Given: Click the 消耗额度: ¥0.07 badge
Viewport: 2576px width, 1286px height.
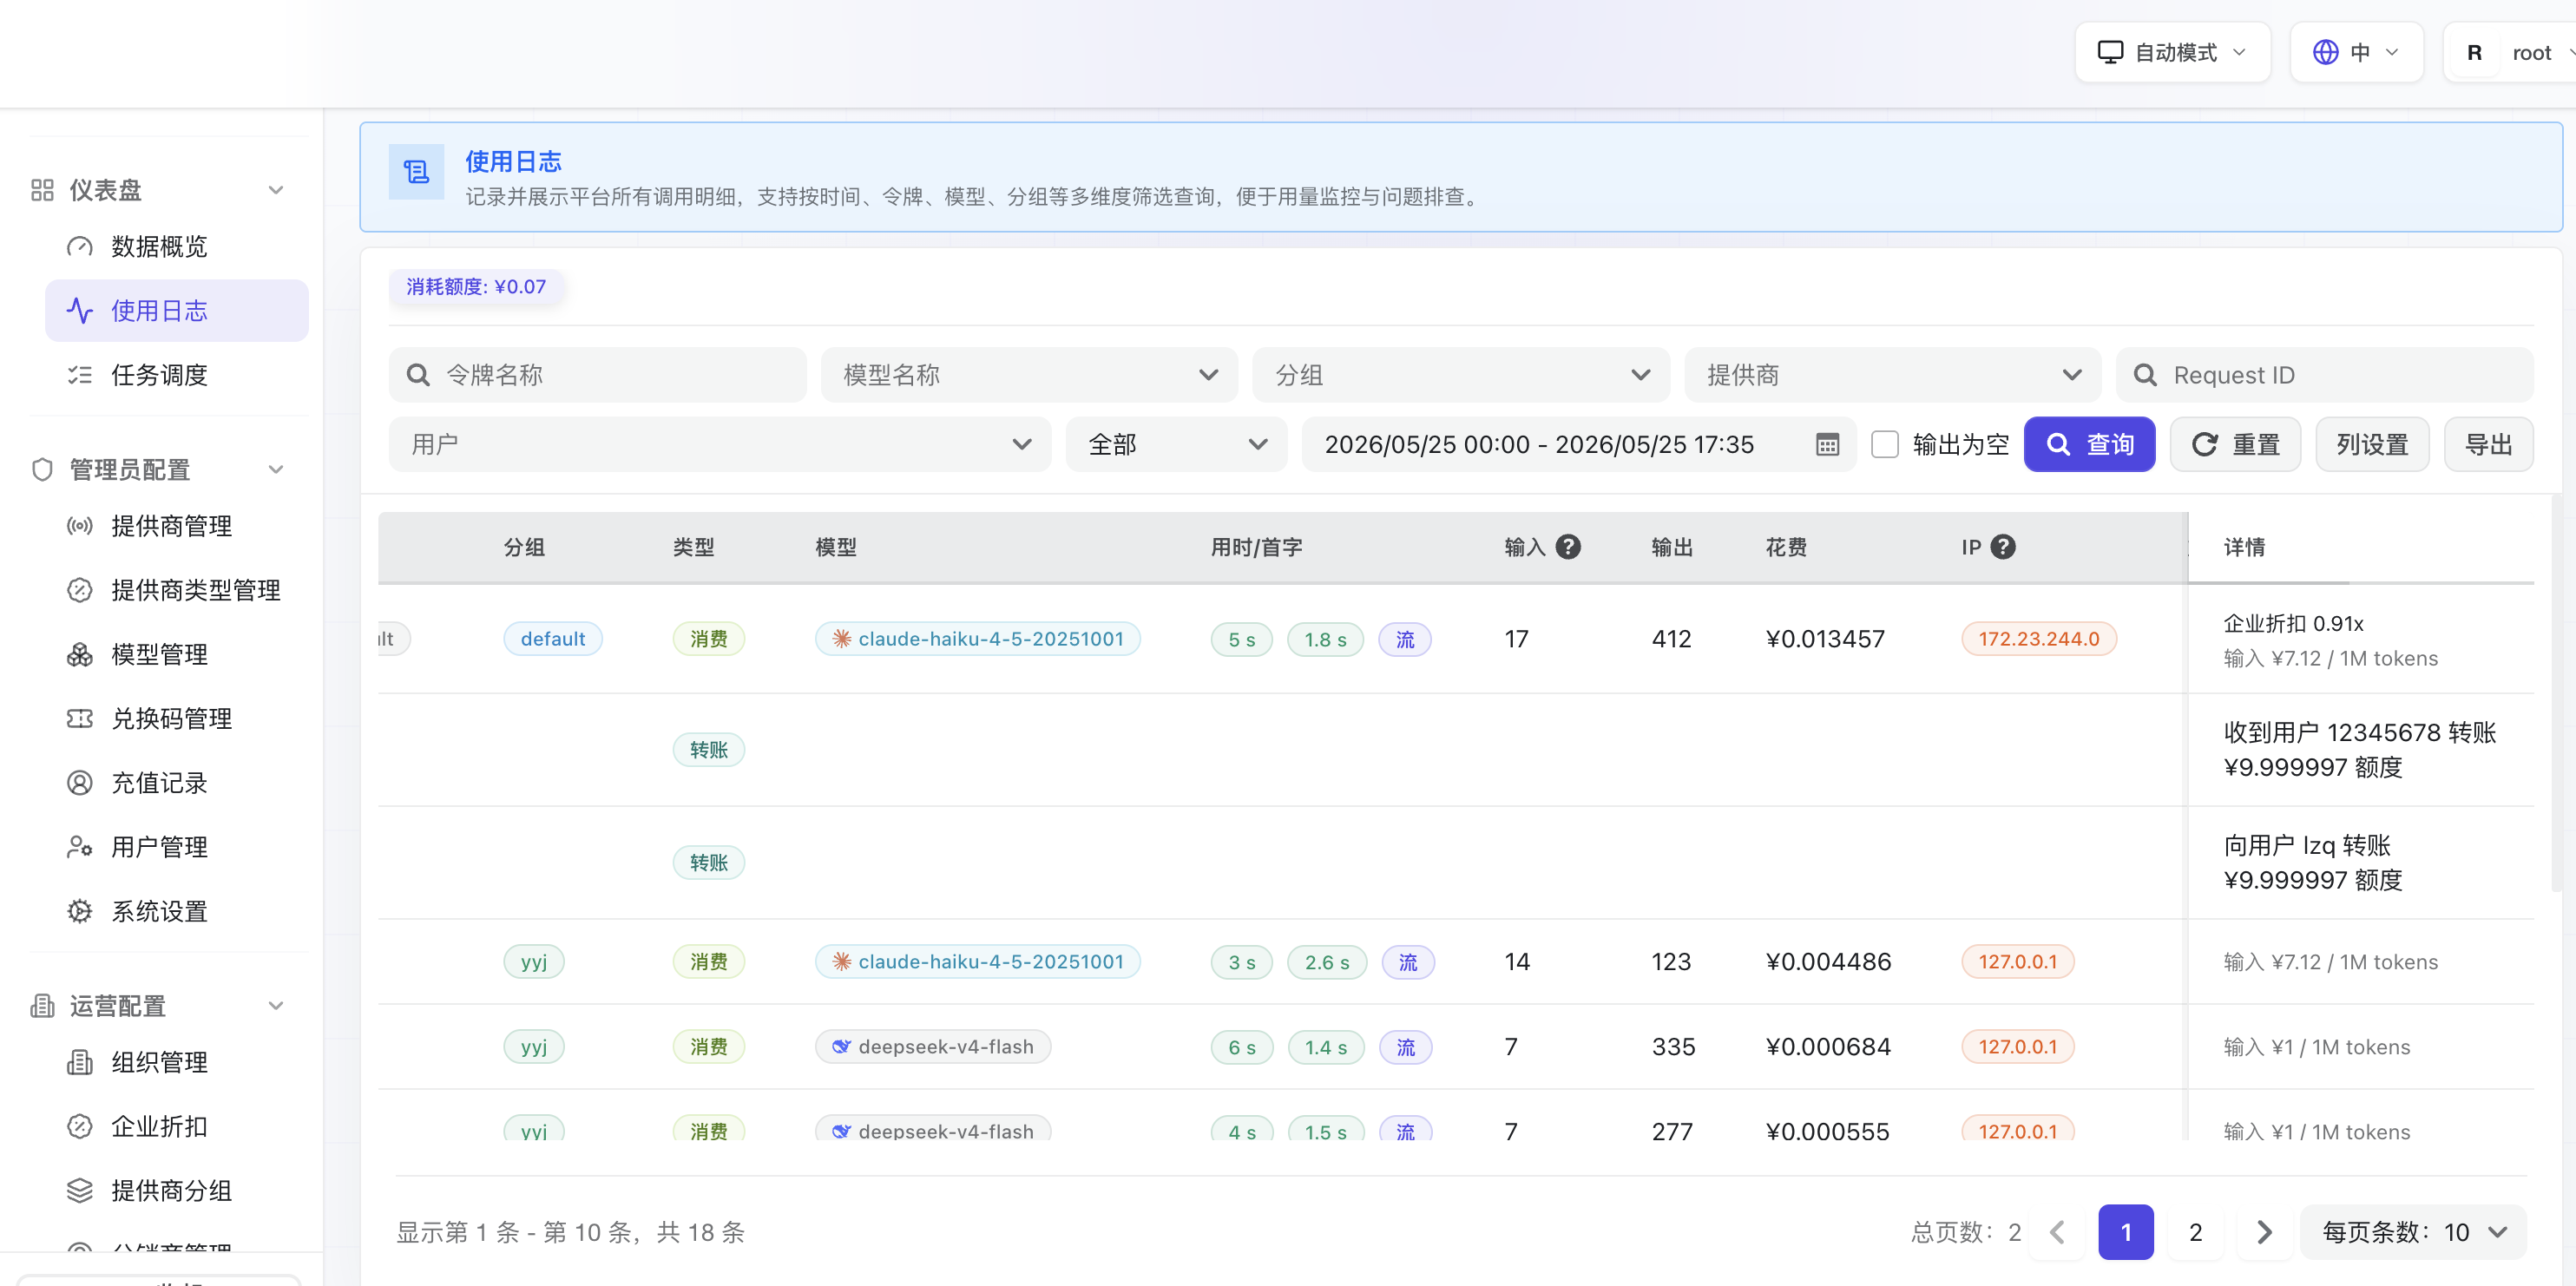Looking at the screenshot, I should (x=476, y=286).
